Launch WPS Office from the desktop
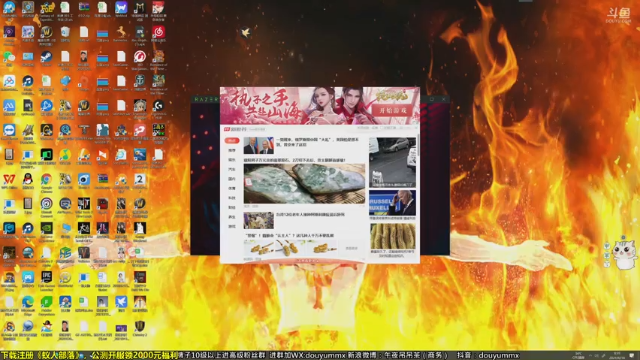 point(9,179)
